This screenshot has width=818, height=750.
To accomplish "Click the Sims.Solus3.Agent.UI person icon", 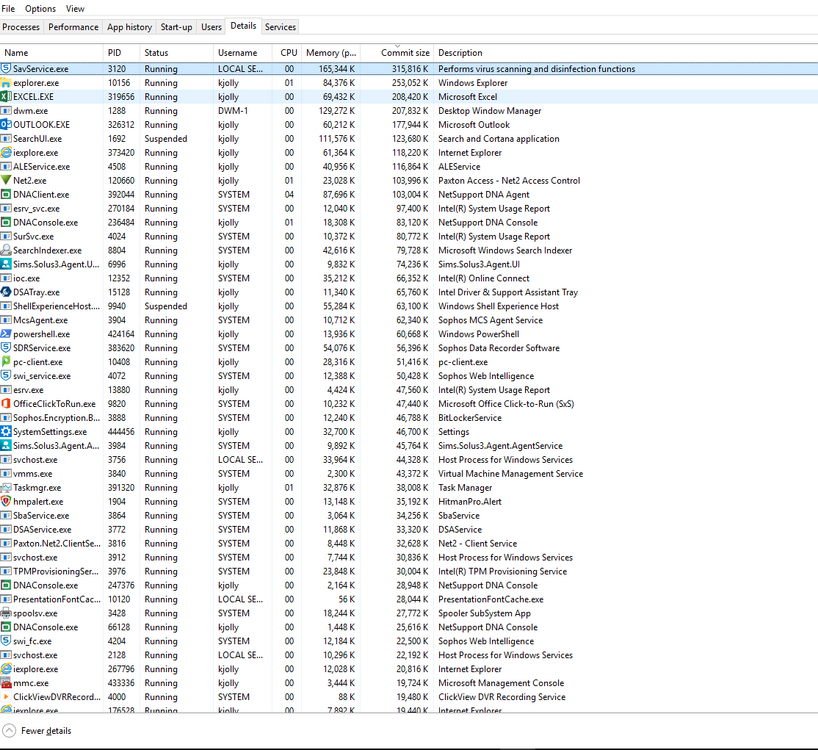I will [x=6, y=264].
